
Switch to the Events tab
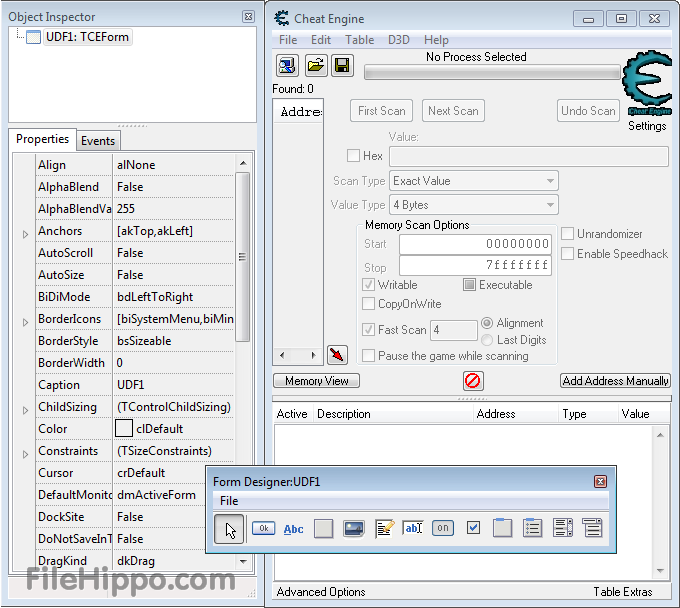[x=98, y=141]
